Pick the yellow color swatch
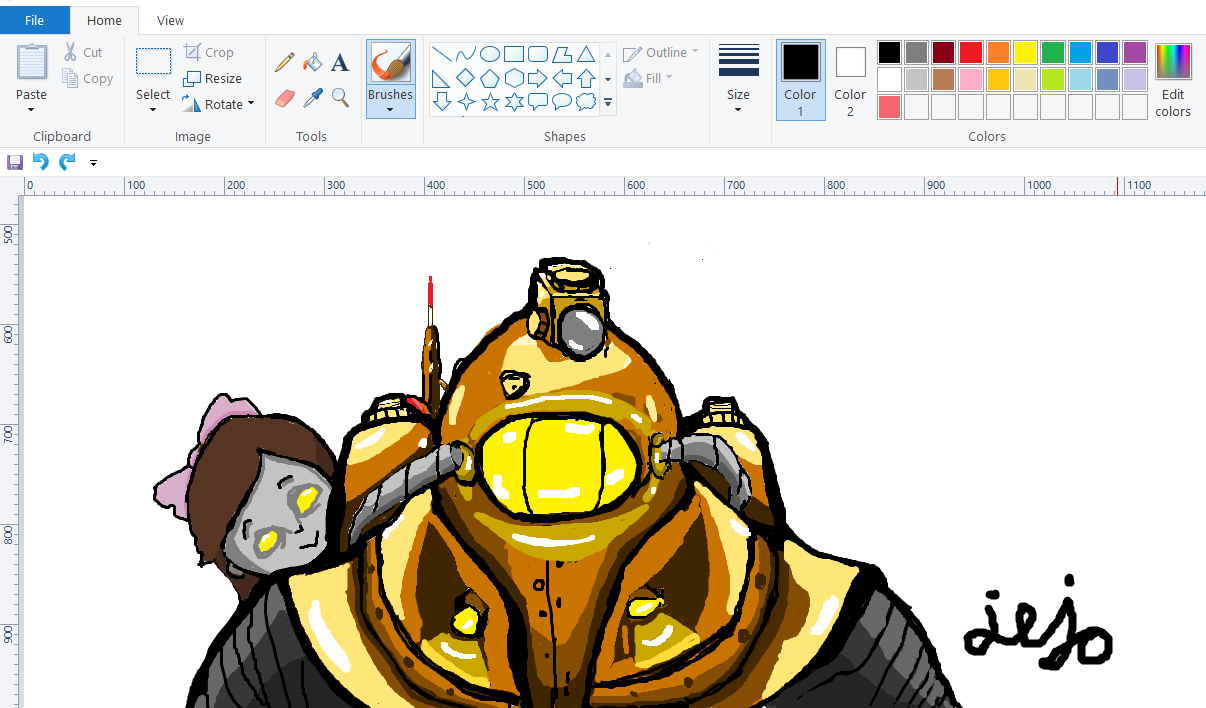1206x708 pixels. coord(1026,52)
